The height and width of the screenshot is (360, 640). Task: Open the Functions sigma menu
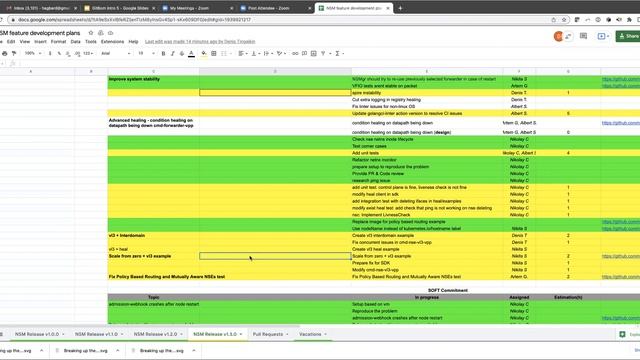click(x=338, y=53)
